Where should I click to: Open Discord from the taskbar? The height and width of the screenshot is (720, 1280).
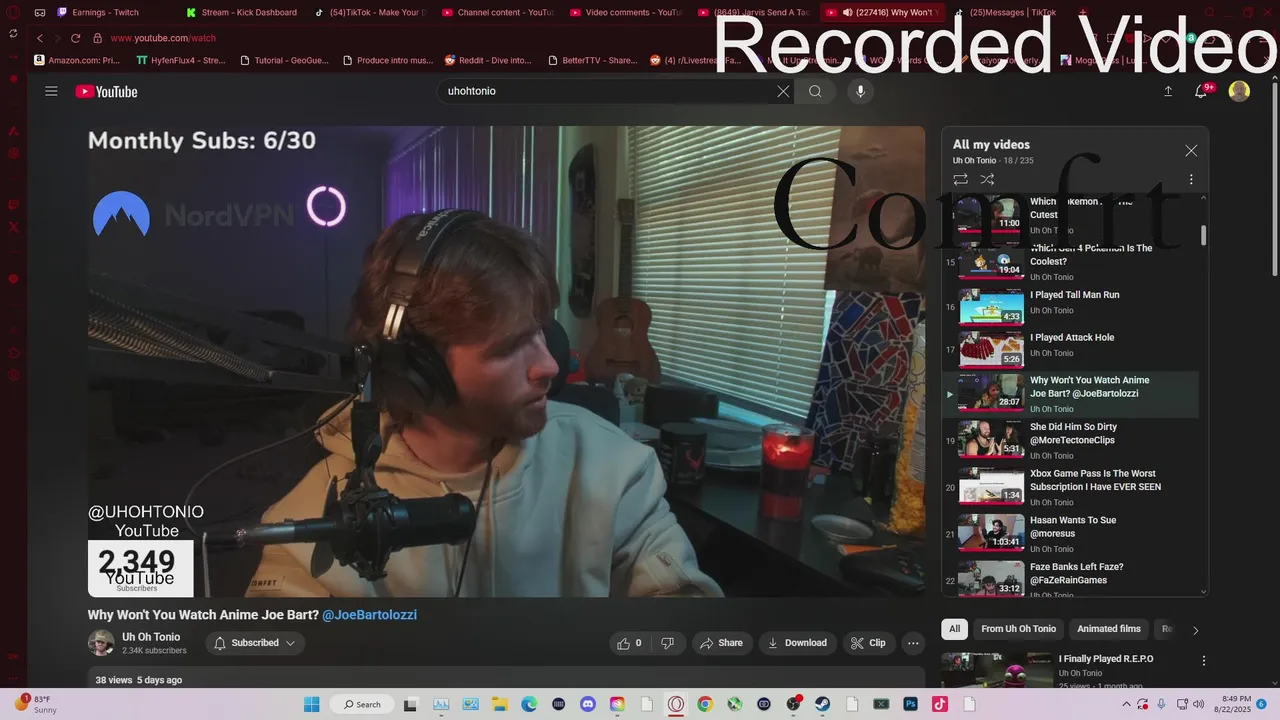tap(588, 704)
